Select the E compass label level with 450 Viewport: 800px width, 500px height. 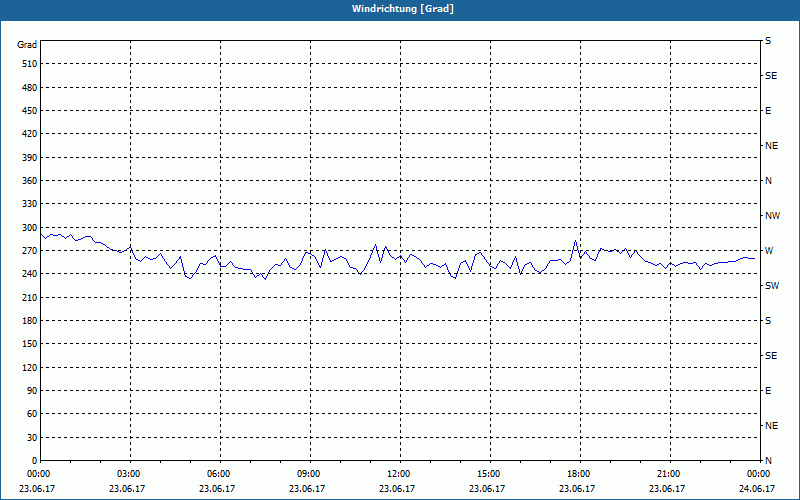(x=768, y=111)
